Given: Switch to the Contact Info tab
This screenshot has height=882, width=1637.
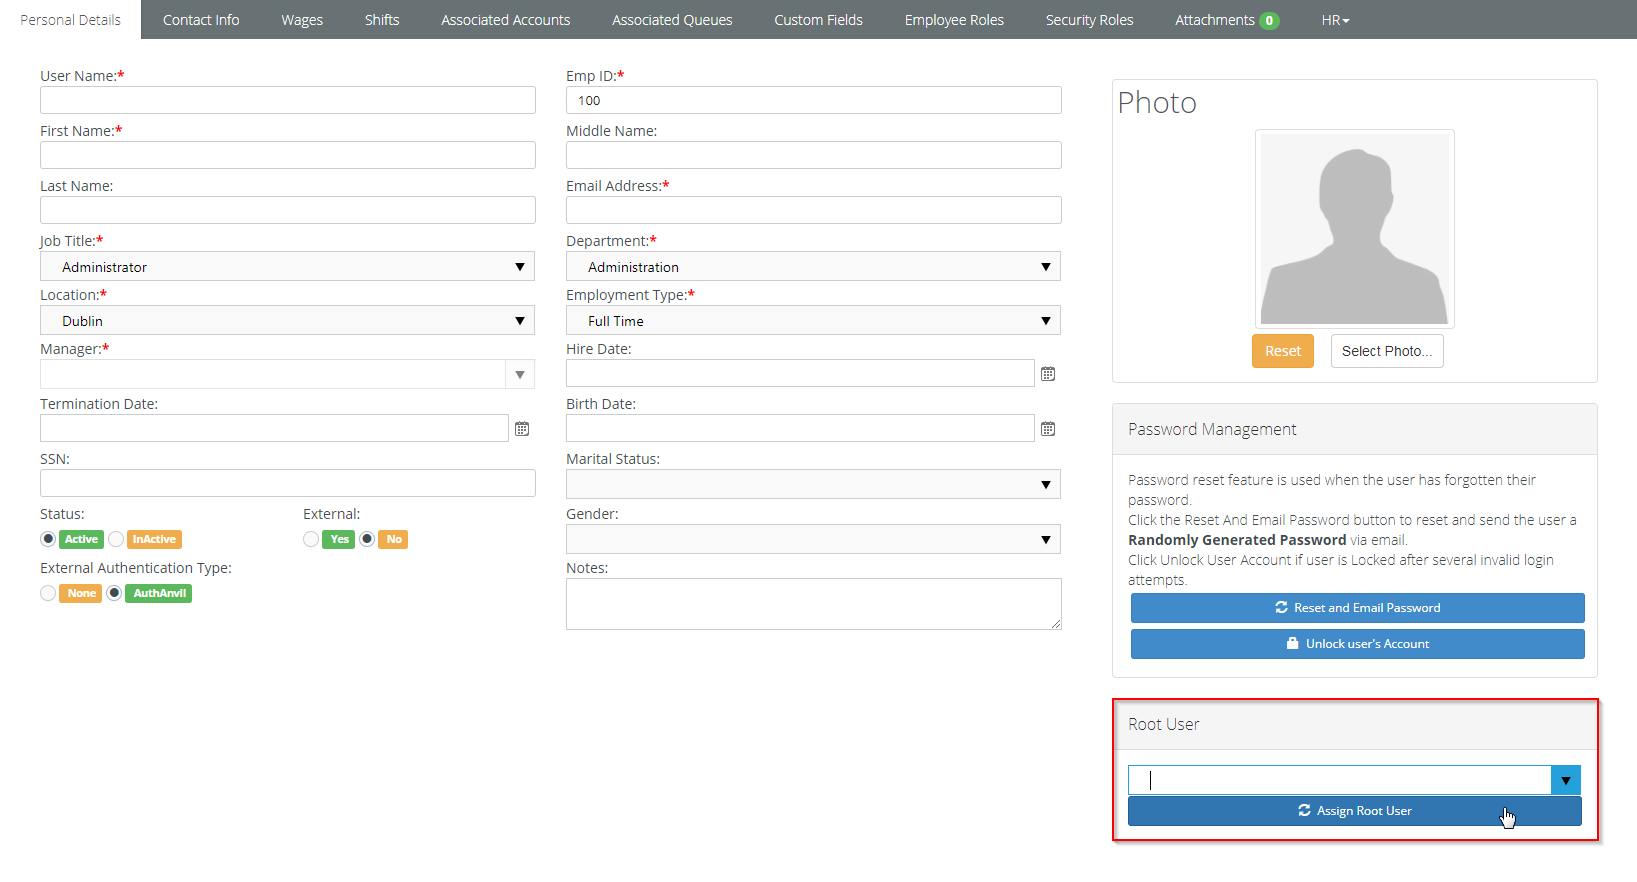Looking at the screenshot, I should 201,20.
